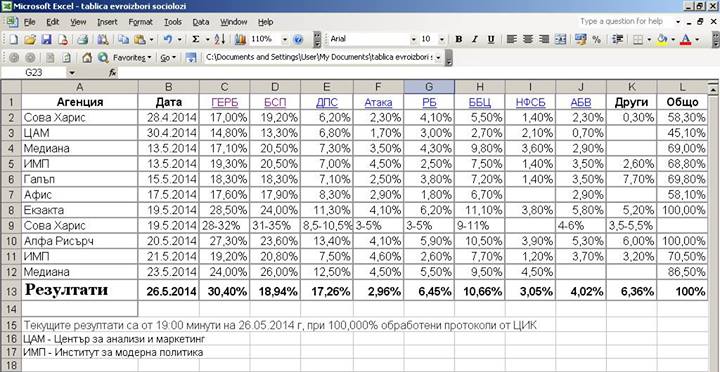
Task: Toggle Underline formatting
Action: coord(491,39)
